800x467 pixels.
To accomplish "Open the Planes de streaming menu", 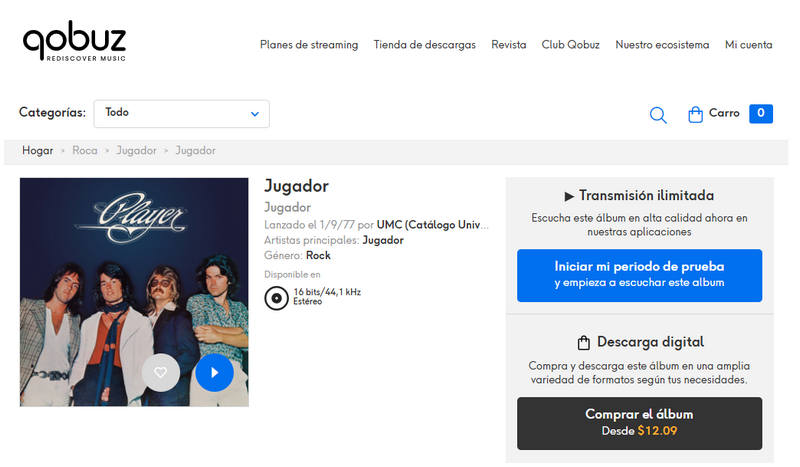I will (308, 45).
